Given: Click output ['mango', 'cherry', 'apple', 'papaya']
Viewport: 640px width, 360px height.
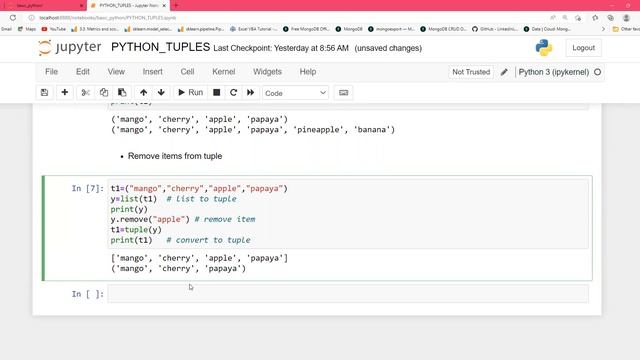Looking at the screenshot, I should click(199, 258).
